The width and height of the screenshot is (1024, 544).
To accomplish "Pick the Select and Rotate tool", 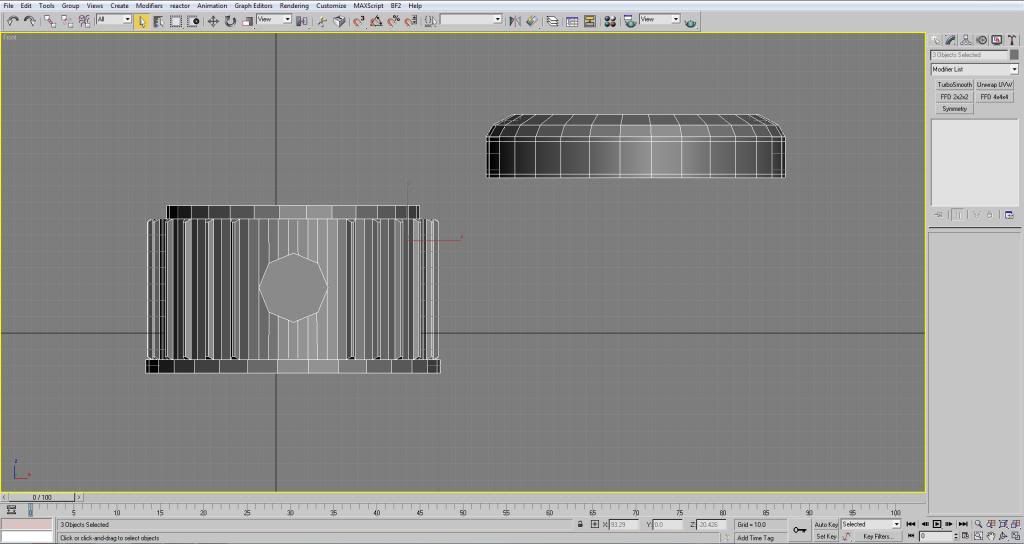I will 230,20.
